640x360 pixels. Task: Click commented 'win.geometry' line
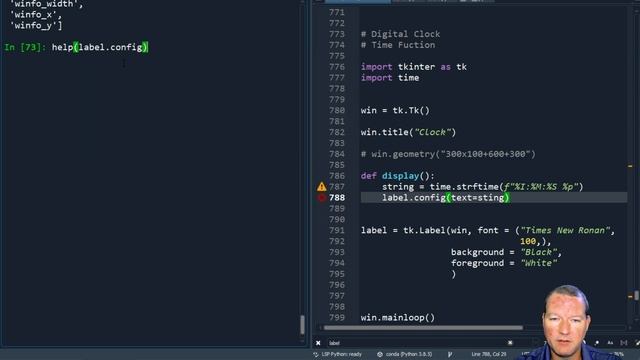coord(448,154)
